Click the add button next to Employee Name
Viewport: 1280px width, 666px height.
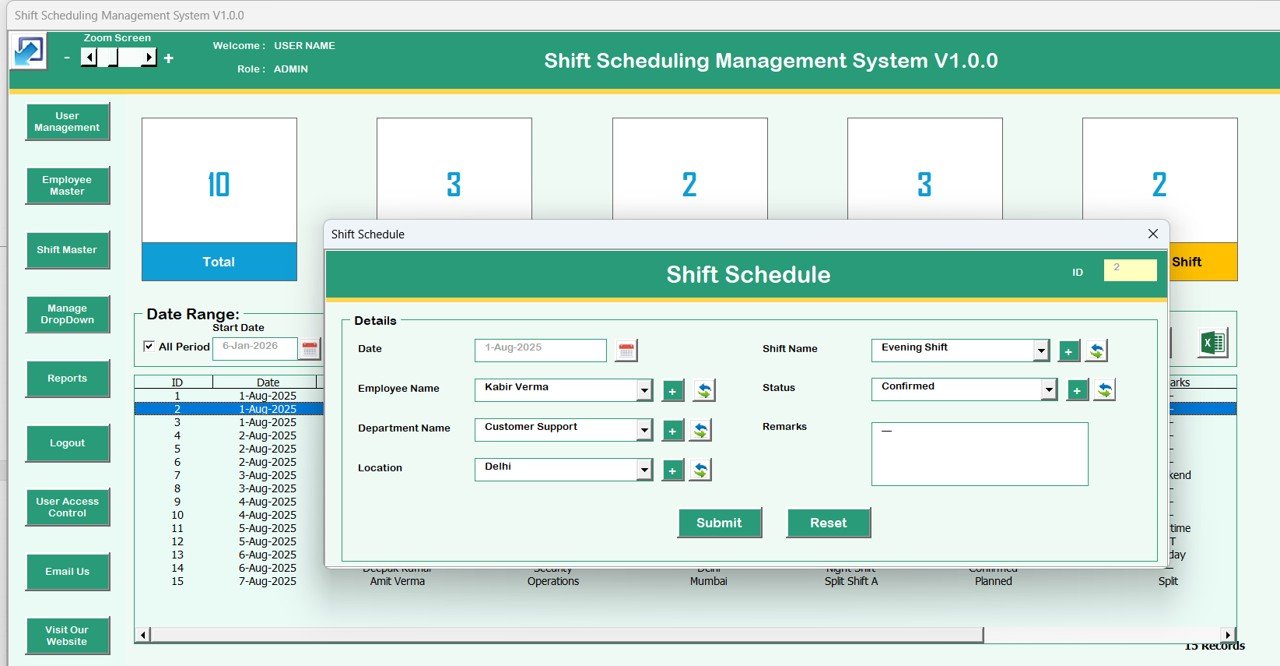(673, 390)
